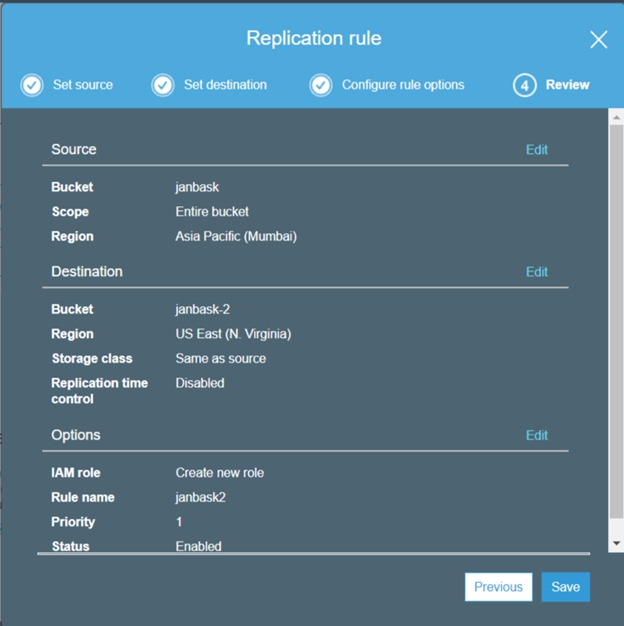The image size is (624, 626).
Task: Click the vertical scrollbar thumb
Action: pos(616,320)
